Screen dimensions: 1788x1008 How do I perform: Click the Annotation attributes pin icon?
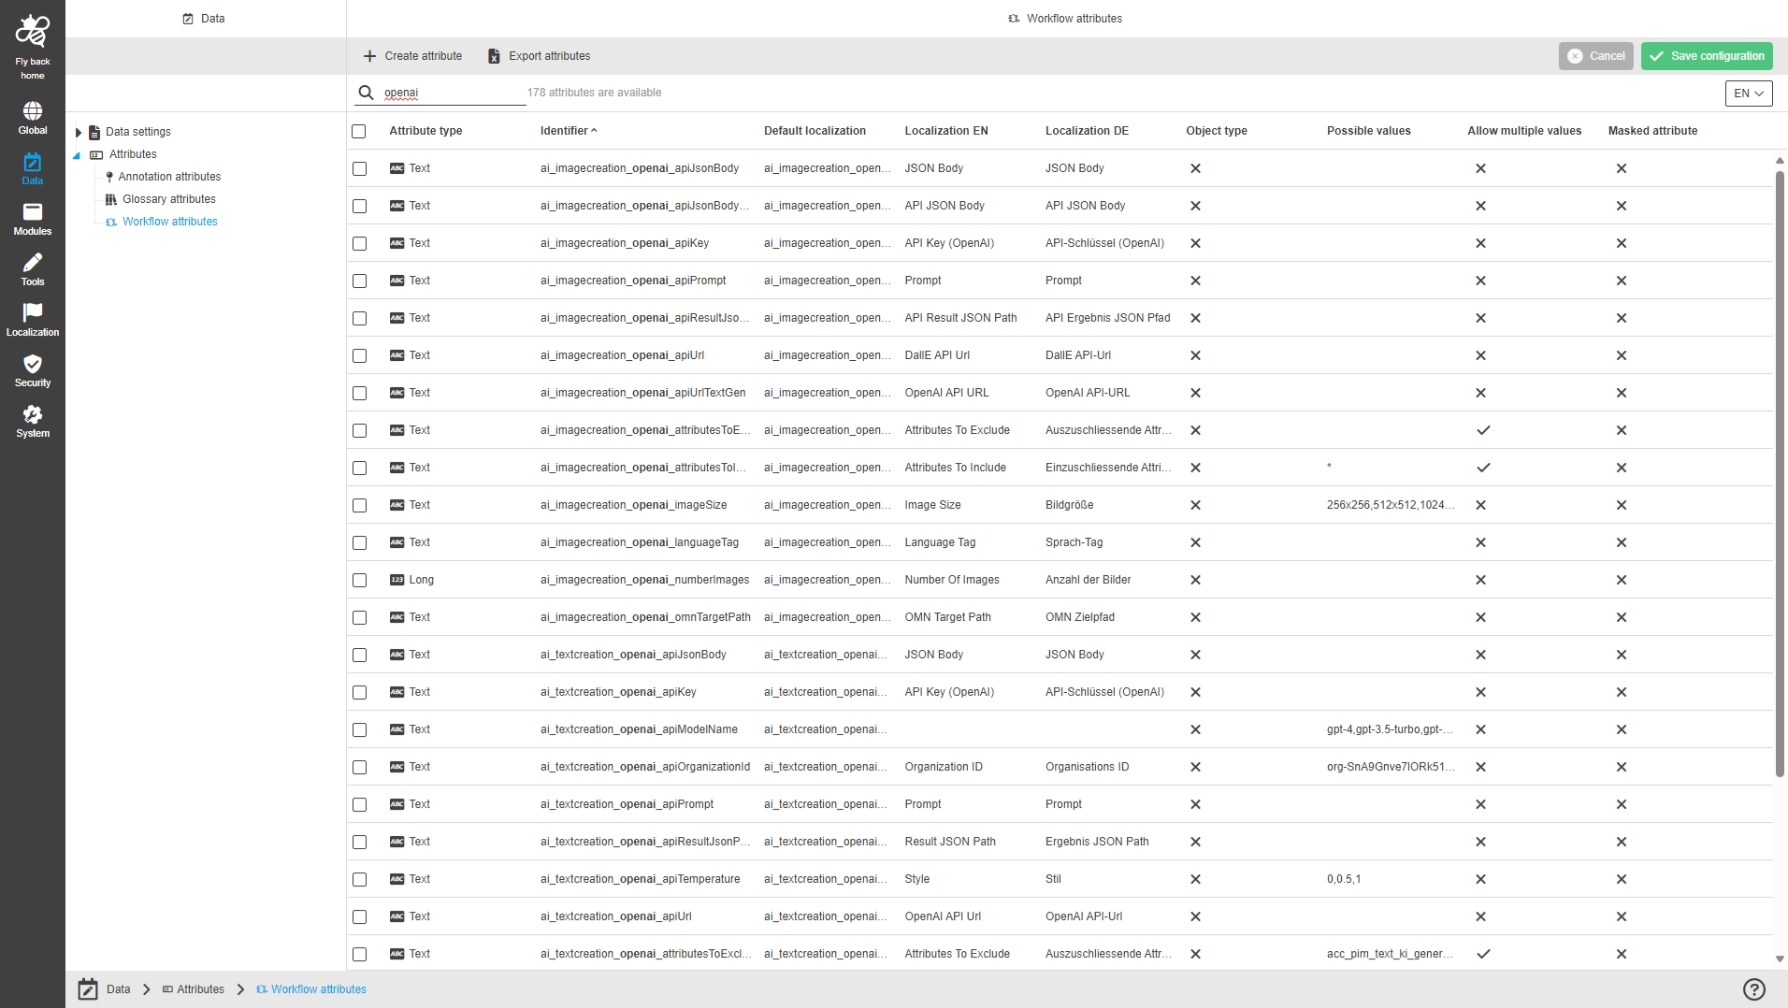click(x=109, y=177)
